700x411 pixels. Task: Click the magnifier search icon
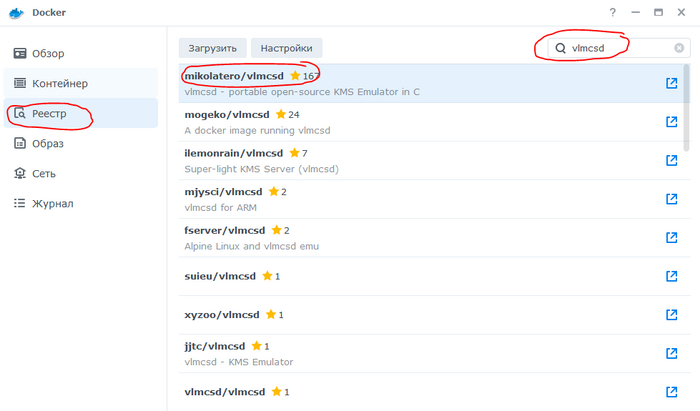tap(560, 48)
